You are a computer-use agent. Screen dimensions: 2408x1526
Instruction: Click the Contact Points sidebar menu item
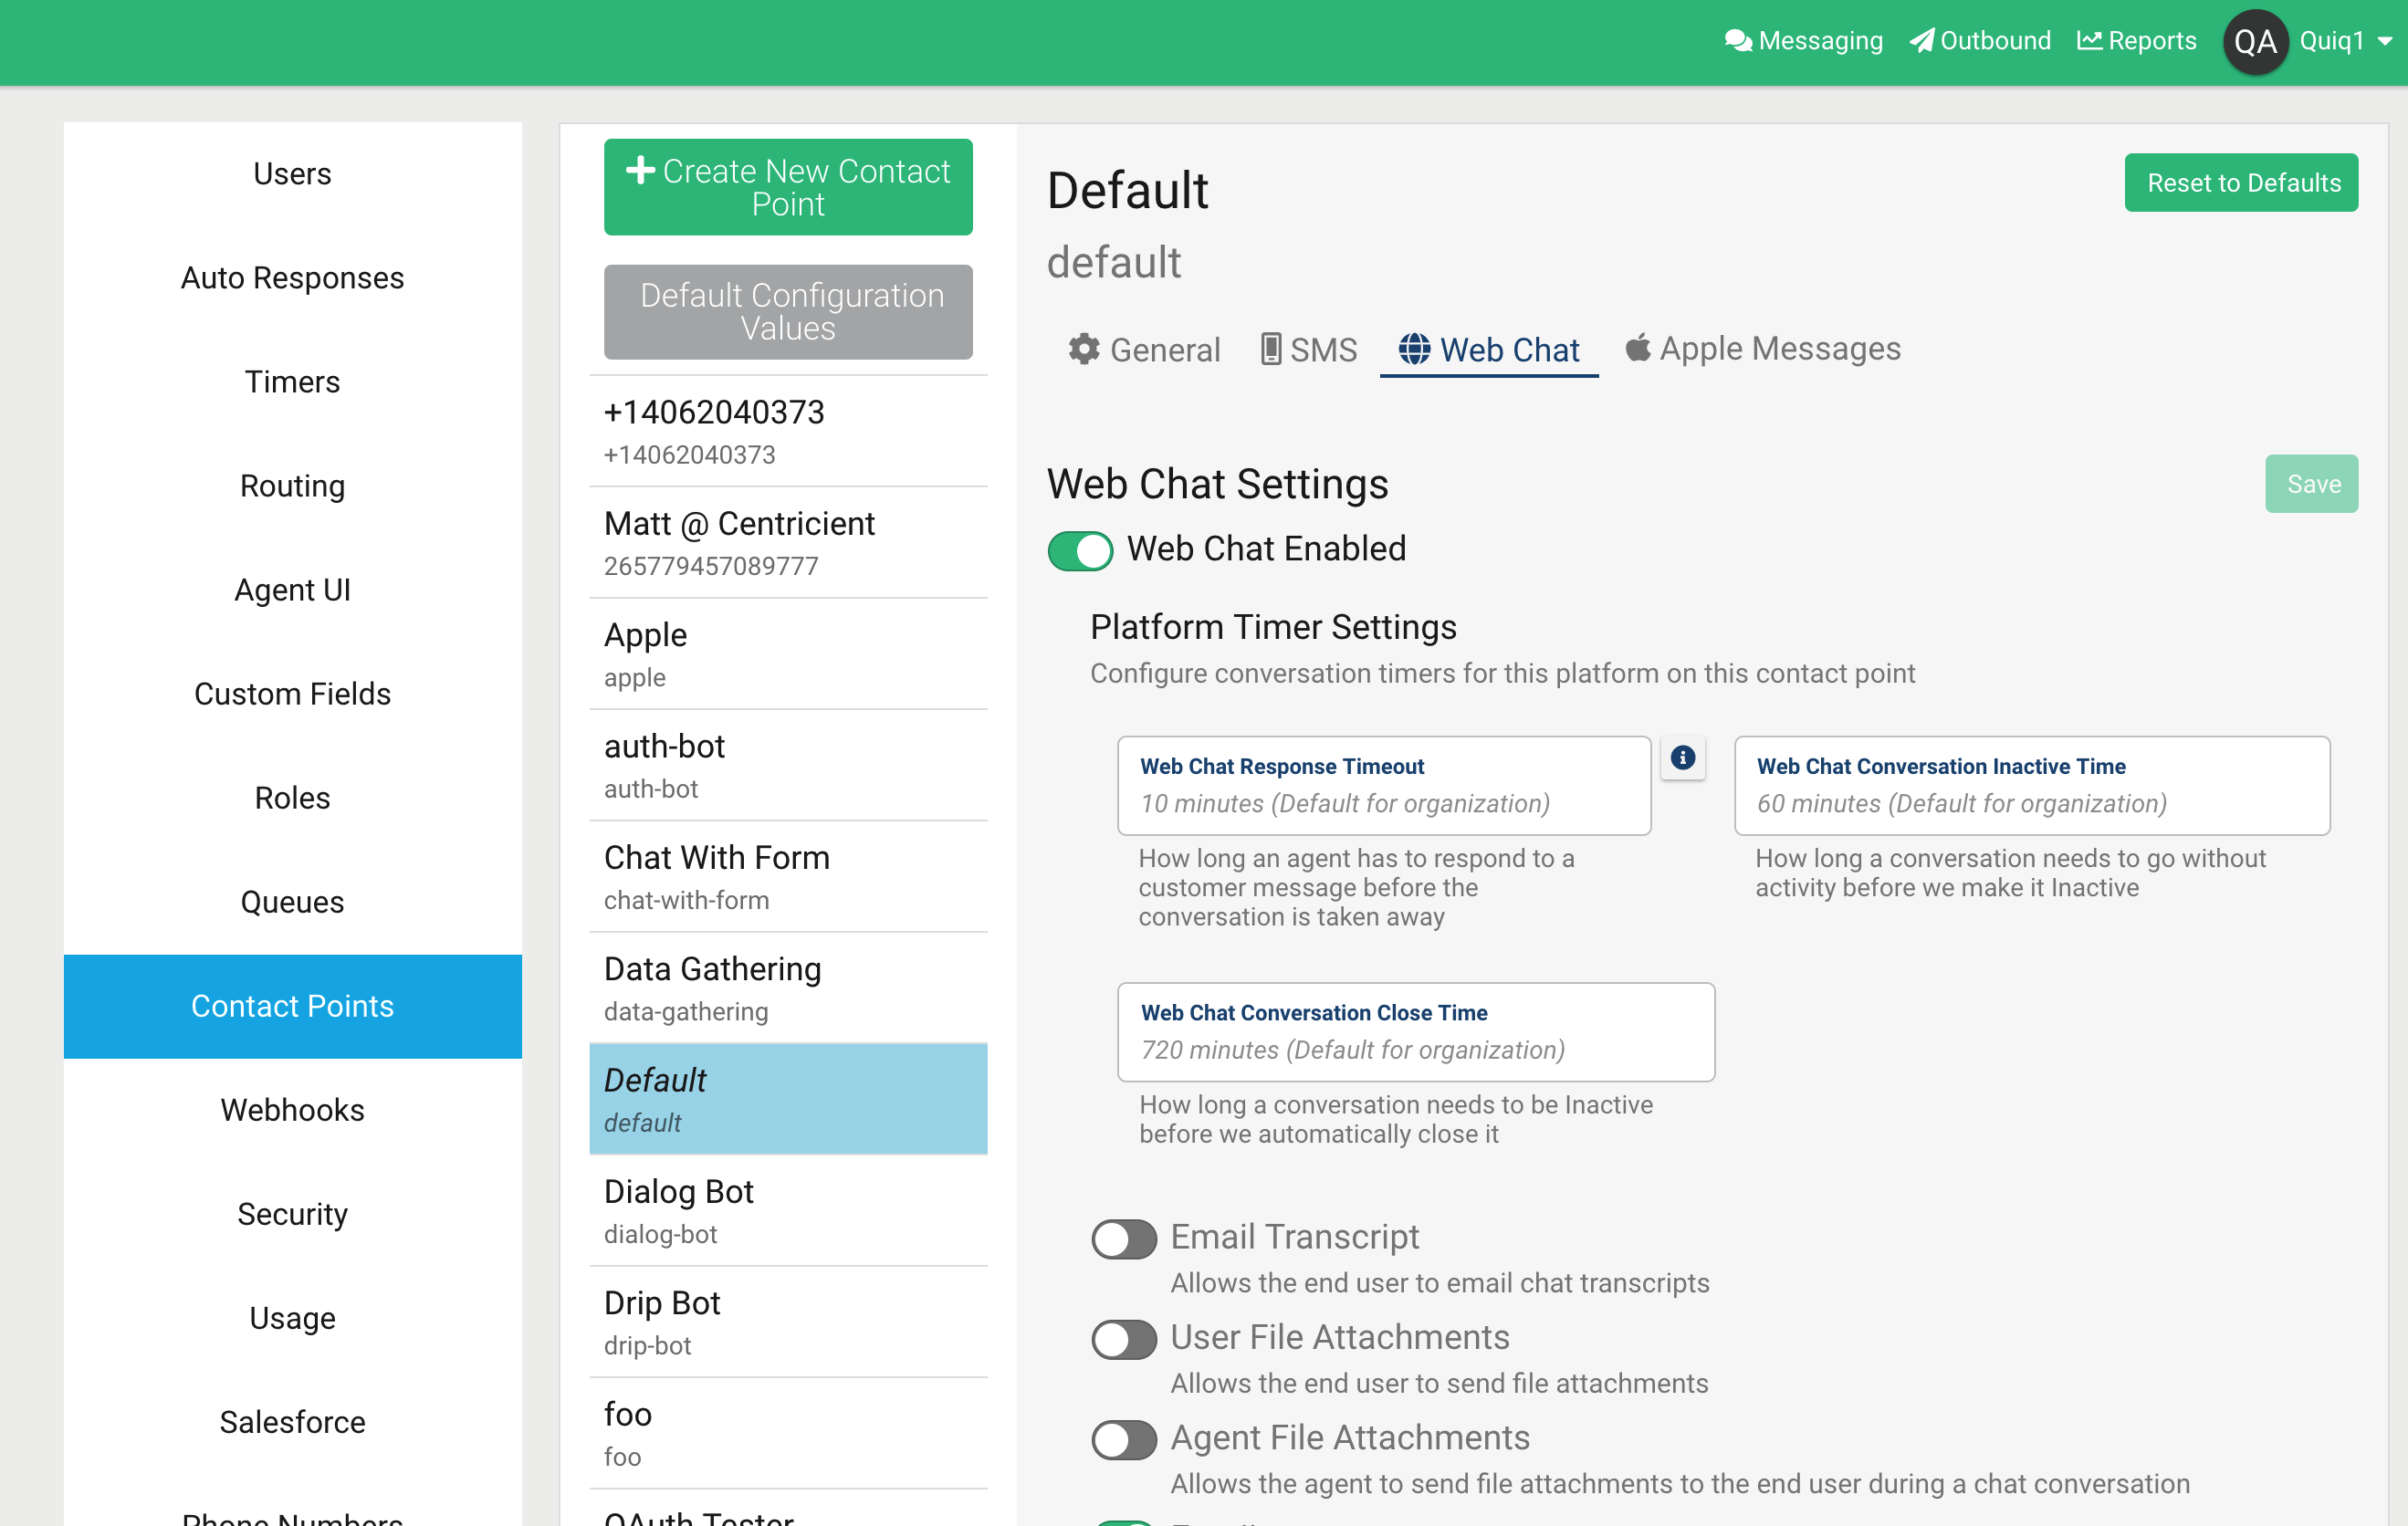[291, 1005]
